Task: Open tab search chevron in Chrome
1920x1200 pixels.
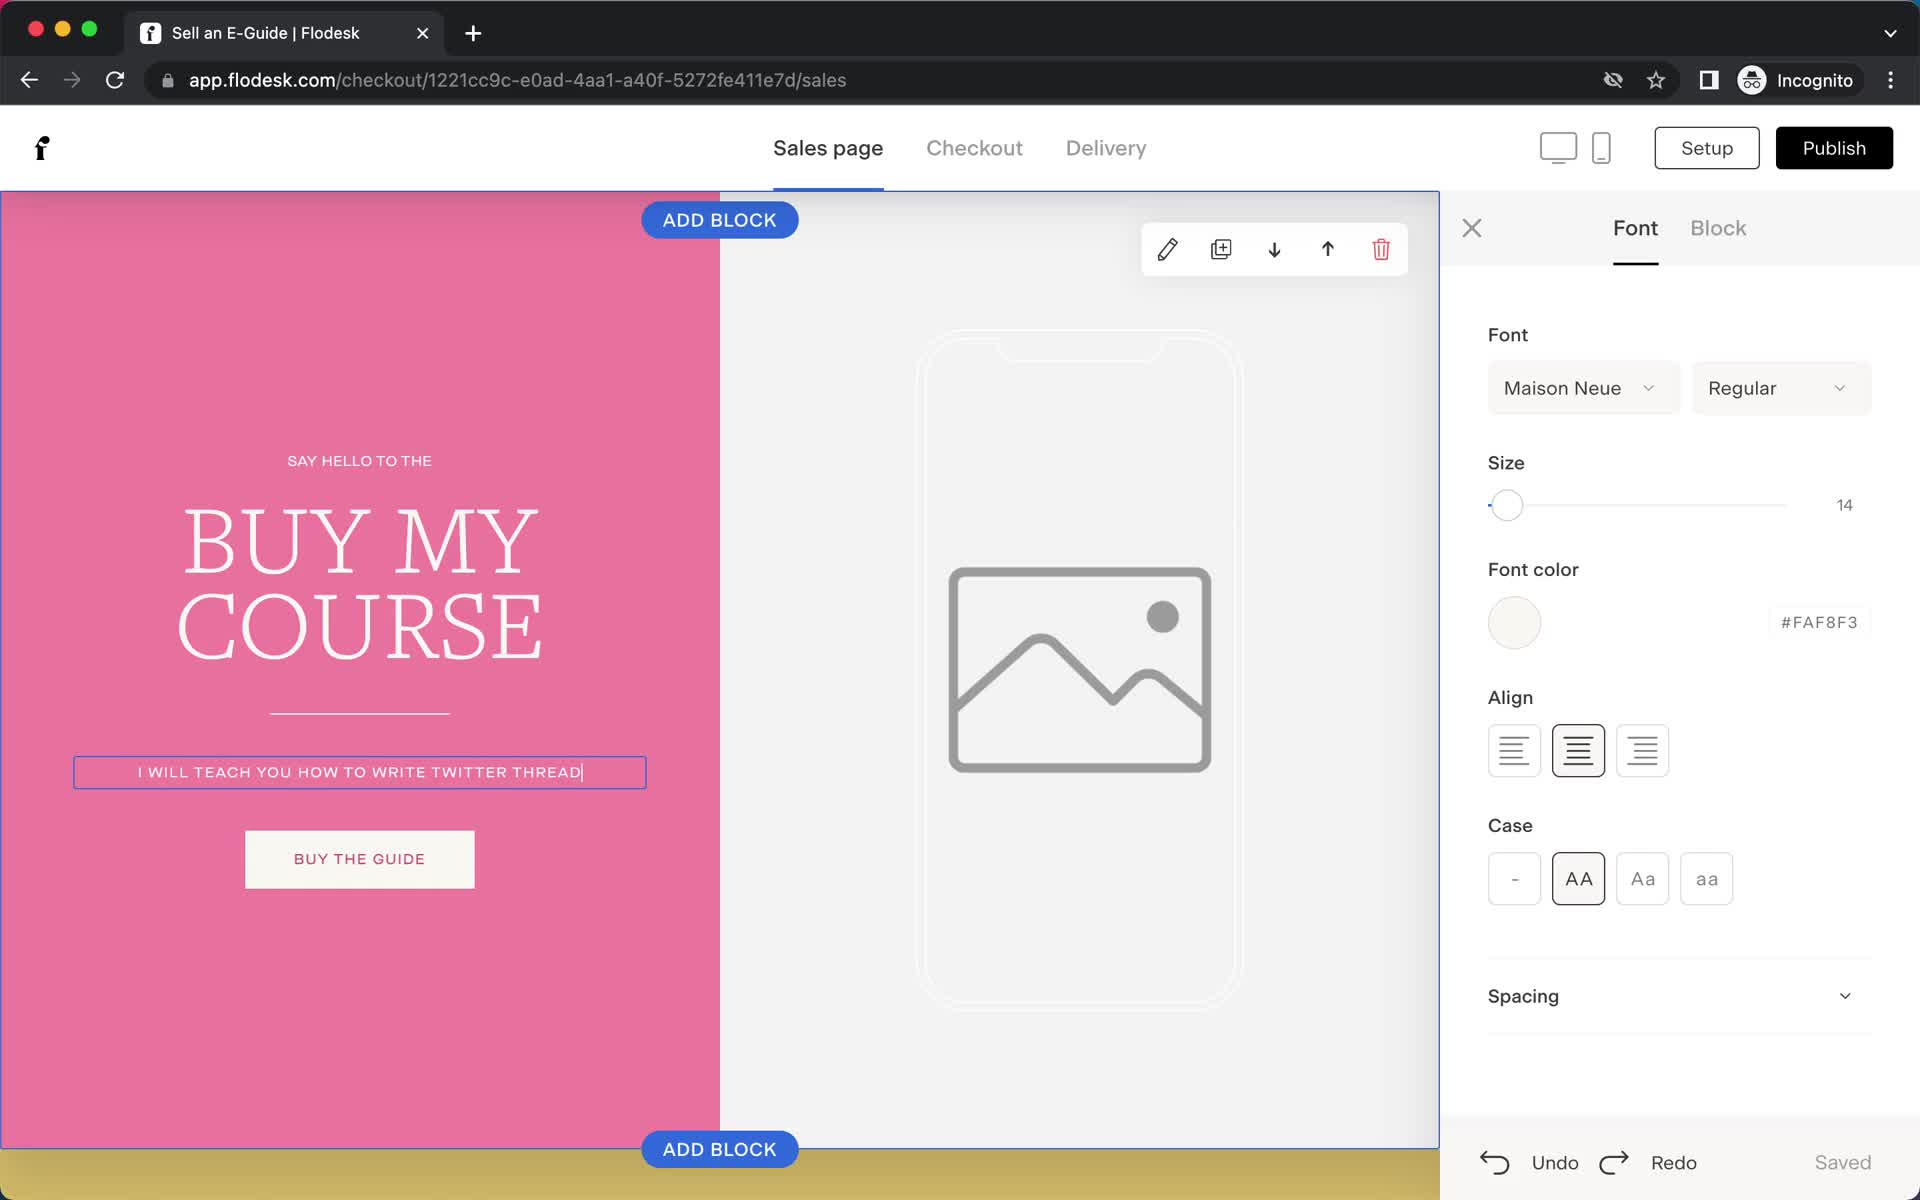Action: click(x=1890, y=33)
